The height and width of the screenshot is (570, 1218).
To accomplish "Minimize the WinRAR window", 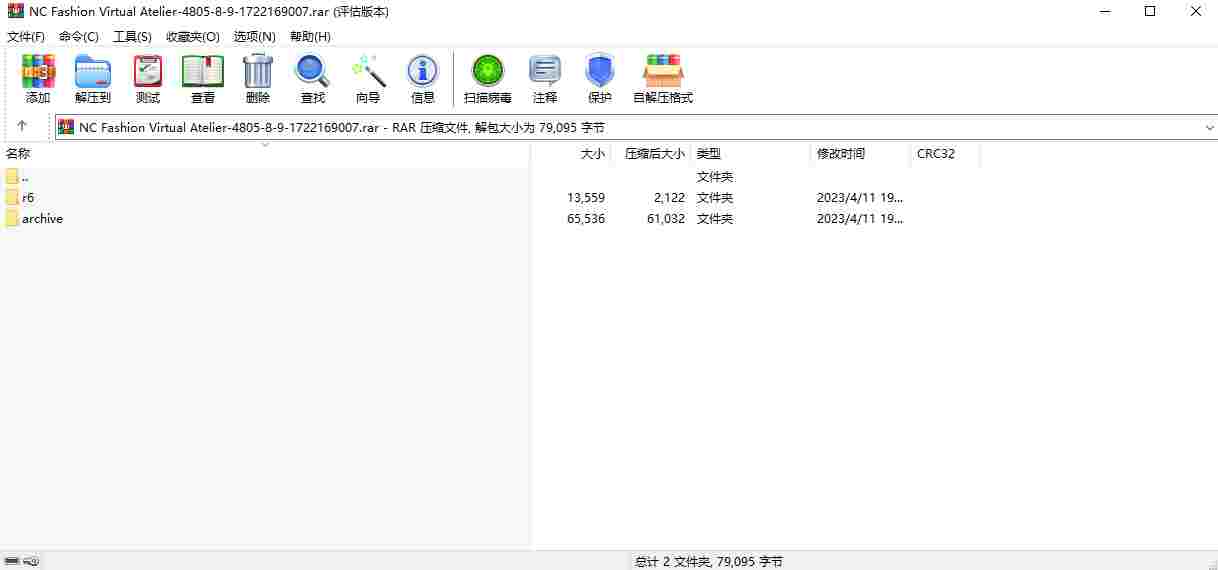I will point(1104,11).
